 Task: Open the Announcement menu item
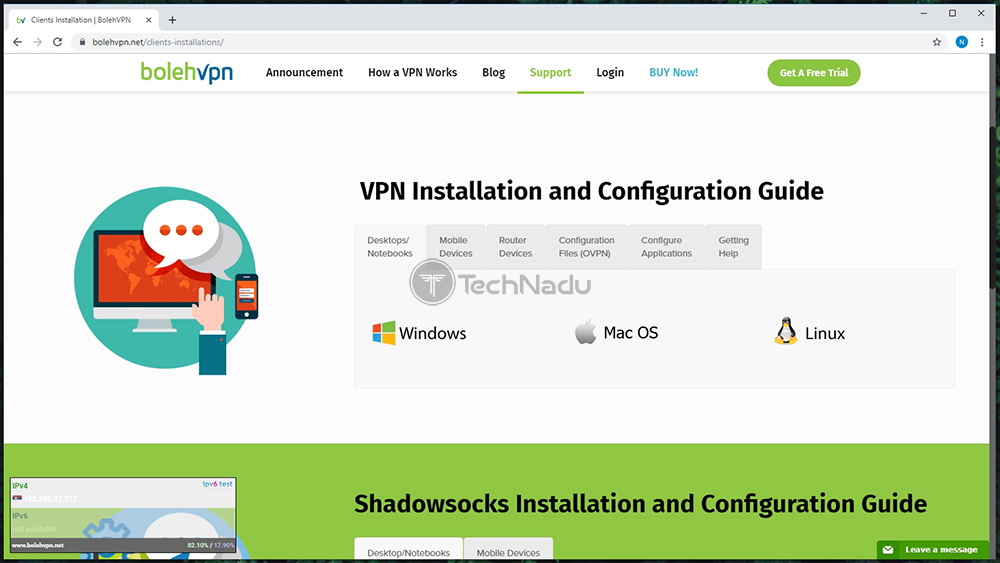point(304,73)
